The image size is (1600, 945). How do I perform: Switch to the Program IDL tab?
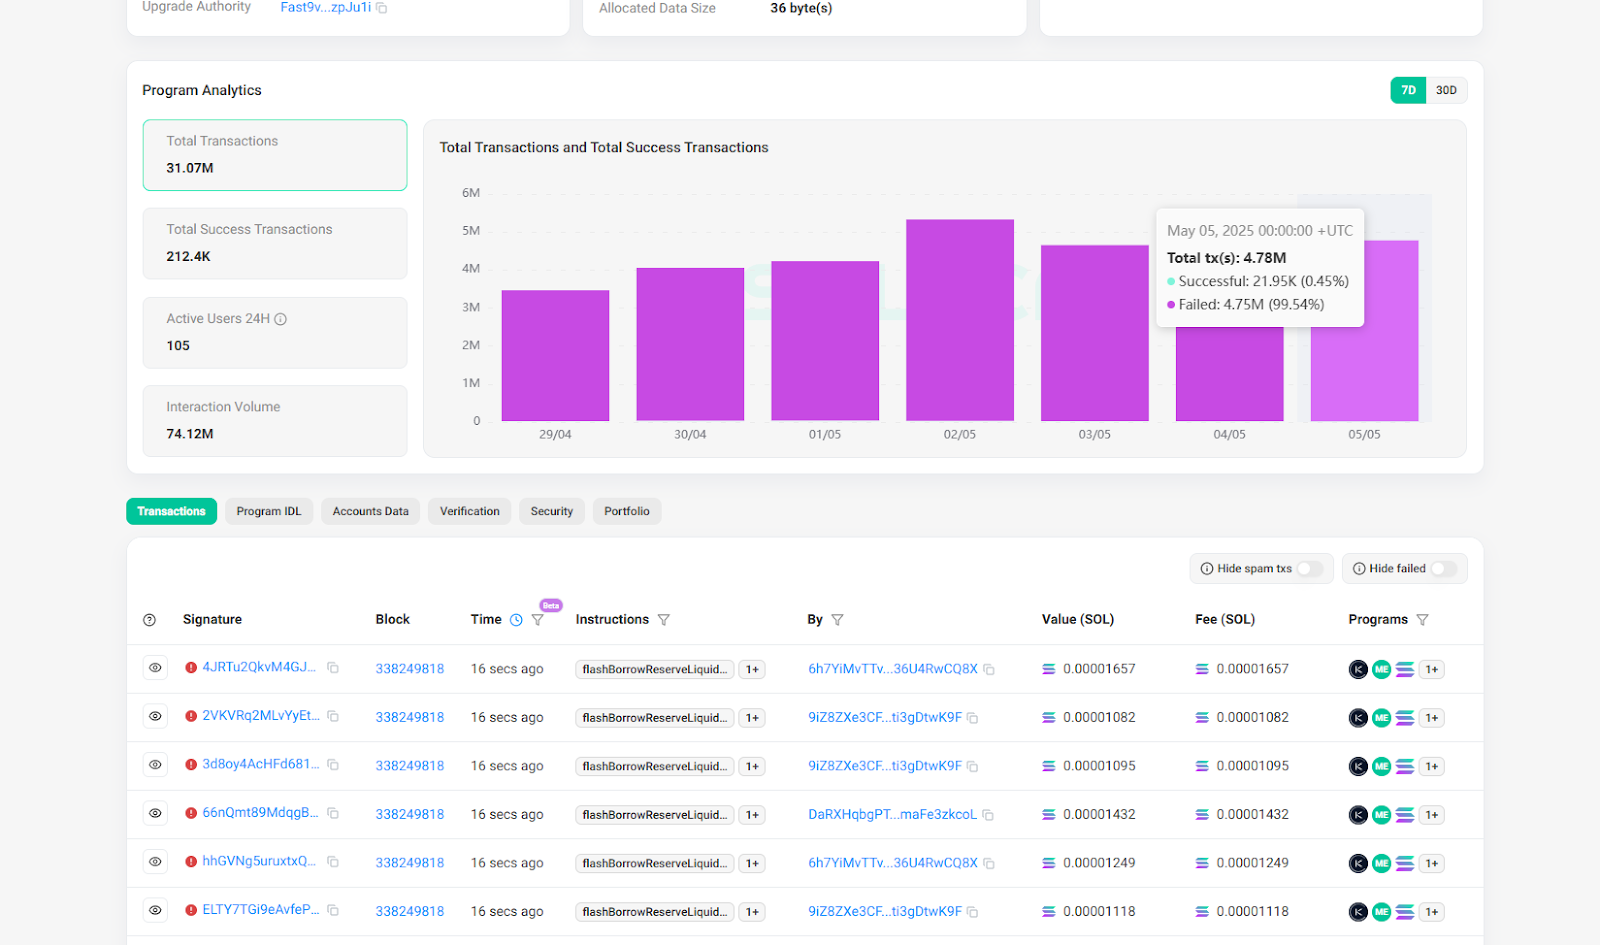[268, 511]
